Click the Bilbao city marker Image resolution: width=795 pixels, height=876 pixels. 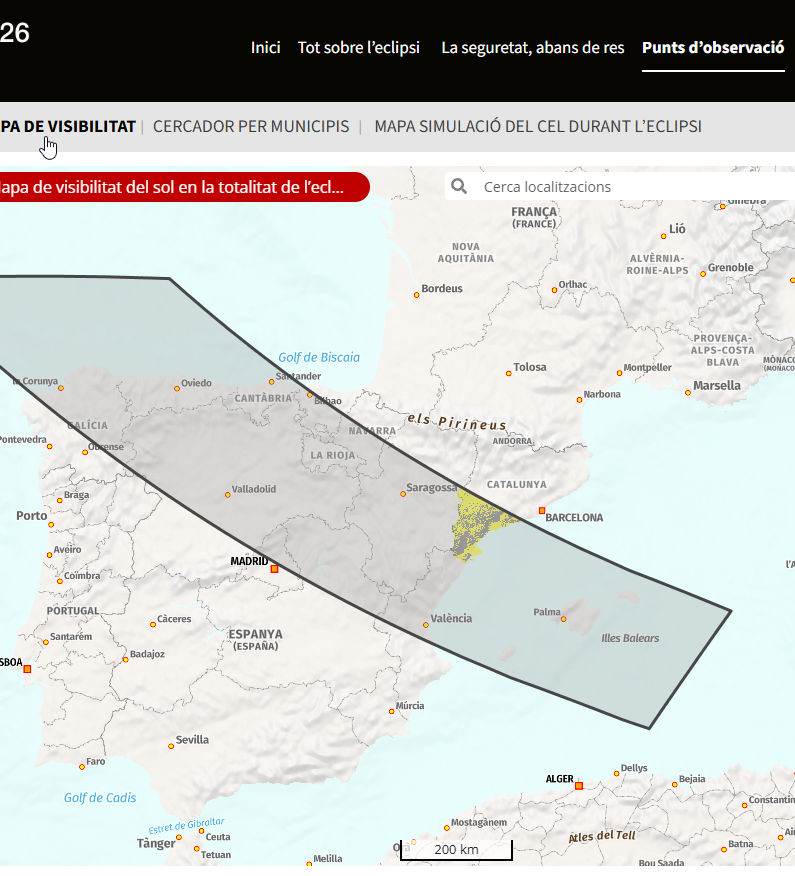coord(310,394)
